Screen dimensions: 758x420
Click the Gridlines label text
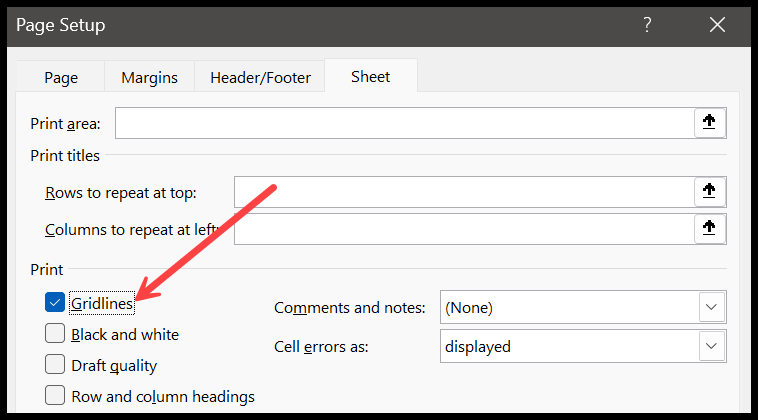[x=102, y=304]
